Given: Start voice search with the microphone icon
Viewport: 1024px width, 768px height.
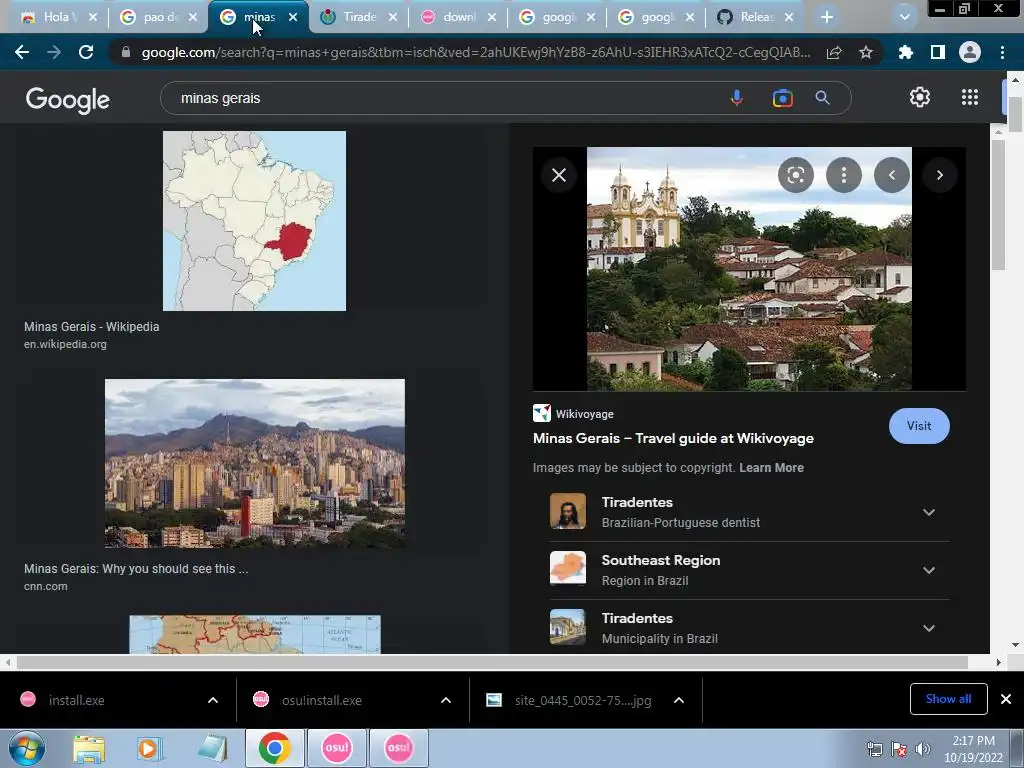Looking at the screenshot, I should click(737, 98).
